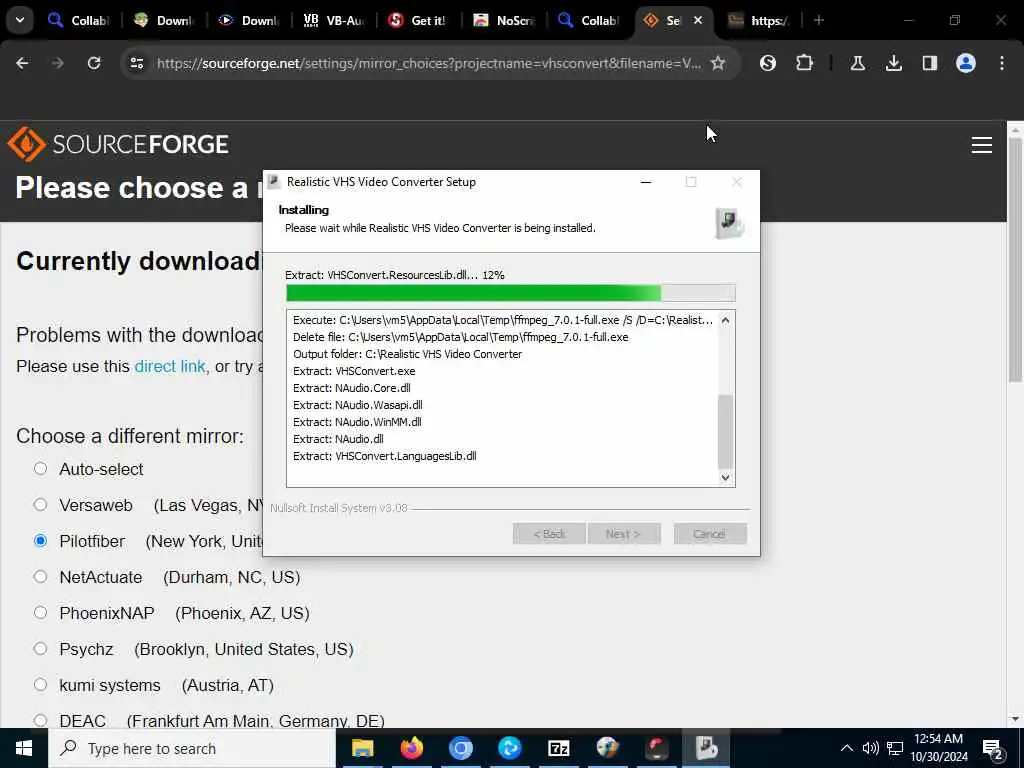
Task: Open the Windows Start menu
Action: 24,748
